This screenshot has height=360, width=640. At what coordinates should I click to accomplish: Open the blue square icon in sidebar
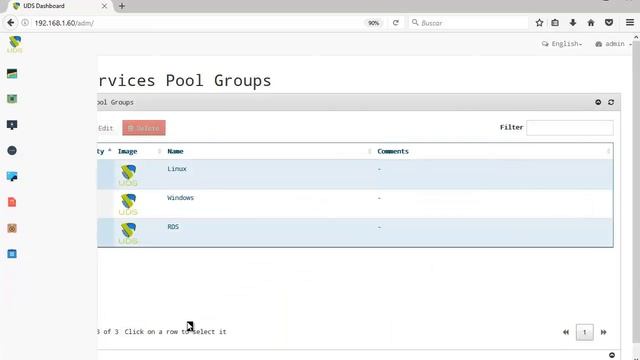pyautogui.click(x=12, y=254)
